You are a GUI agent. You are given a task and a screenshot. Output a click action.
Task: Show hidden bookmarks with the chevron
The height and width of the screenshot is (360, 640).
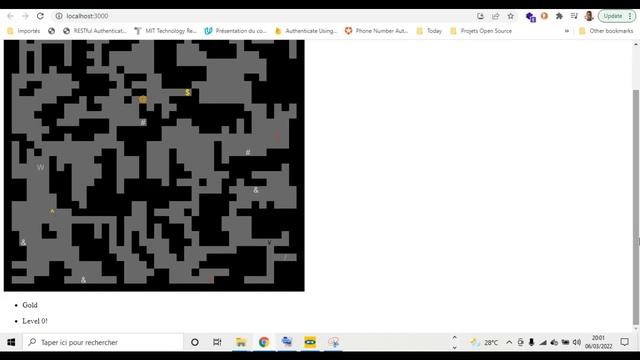(x=567, y=31)
